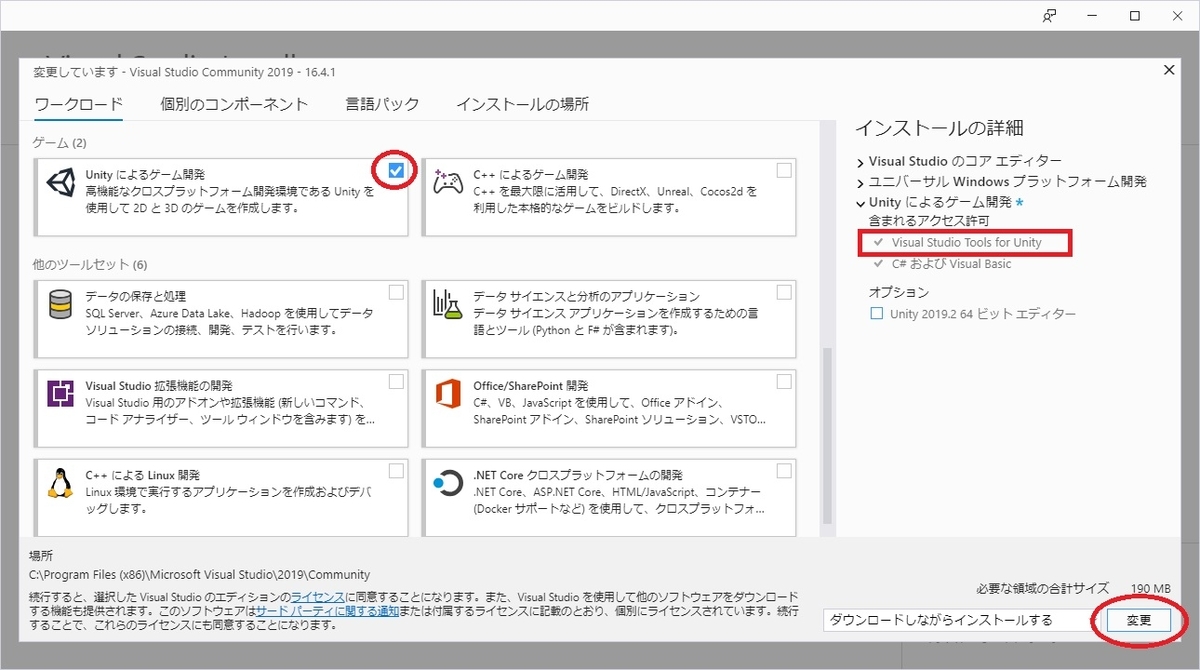Click the install path C:\Program Files (x86) text
This screenshot has height=670, width=1200.
200,575
